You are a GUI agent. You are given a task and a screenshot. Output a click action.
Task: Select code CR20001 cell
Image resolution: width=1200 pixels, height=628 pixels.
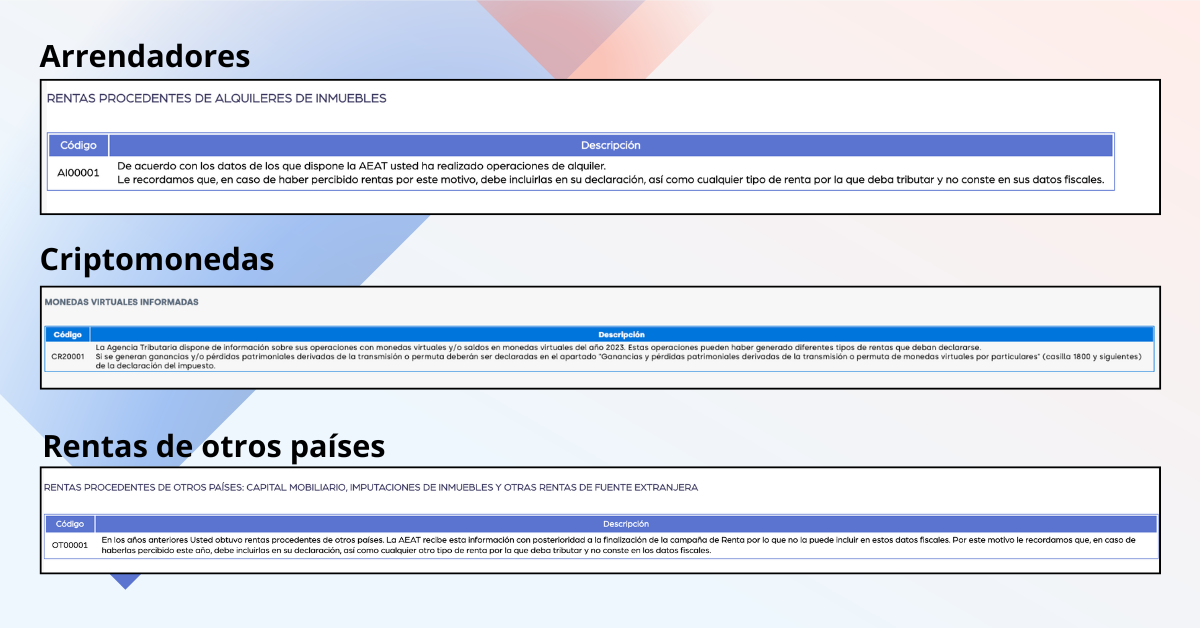point(67,355)
